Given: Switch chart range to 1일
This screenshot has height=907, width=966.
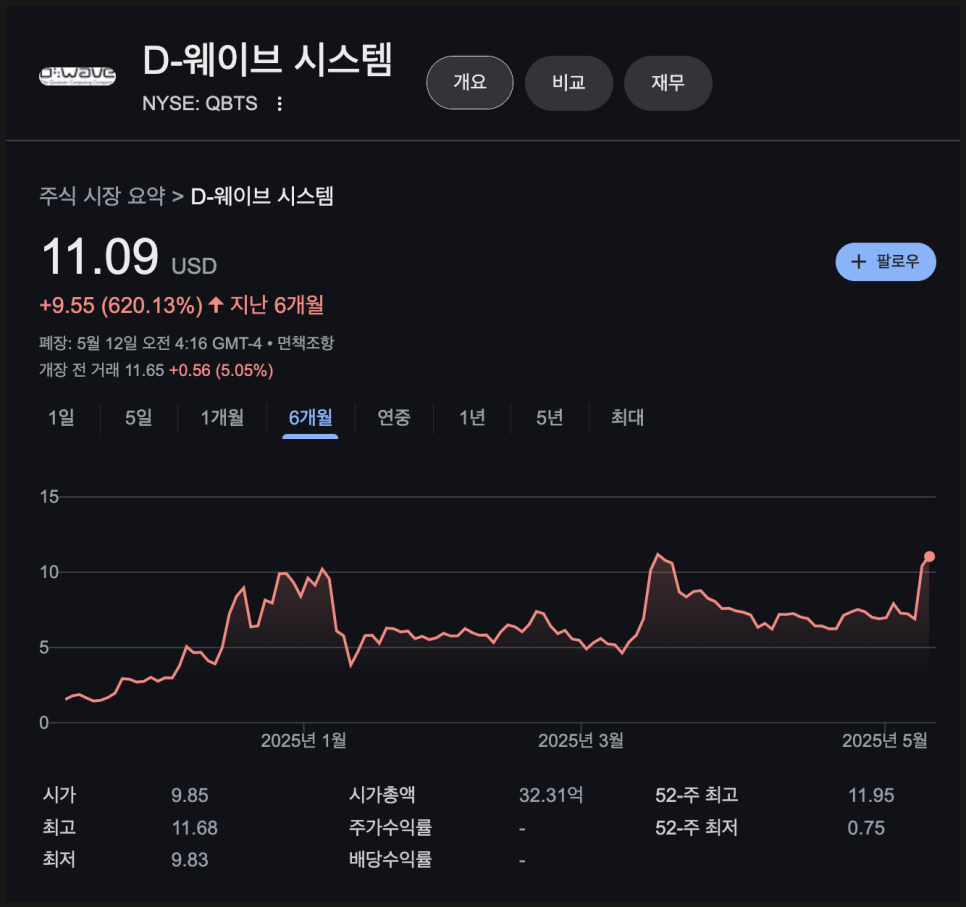Looking at the screenshot, I should pyautogui.click(x=61, y=418).
